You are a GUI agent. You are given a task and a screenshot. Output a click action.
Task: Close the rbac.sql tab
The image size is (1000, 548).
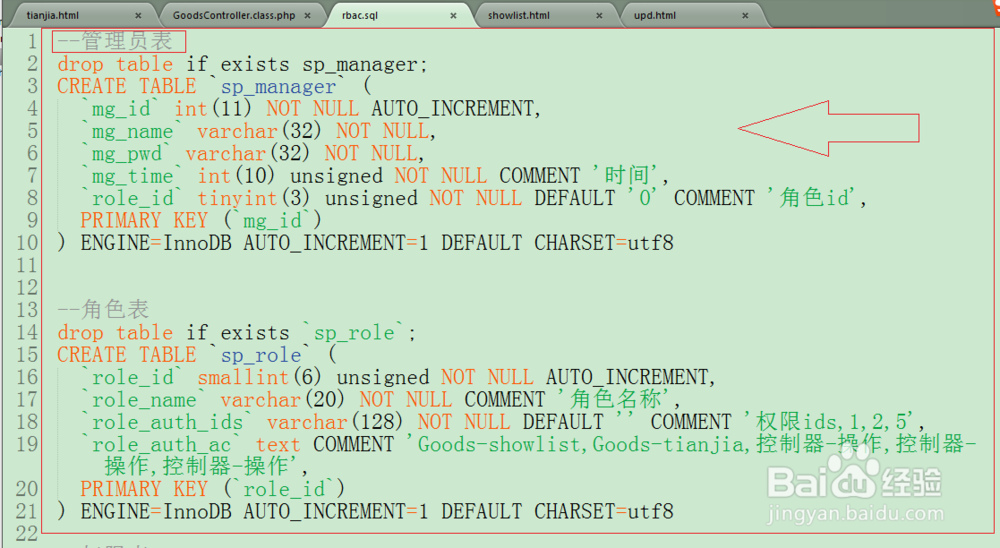453,15
